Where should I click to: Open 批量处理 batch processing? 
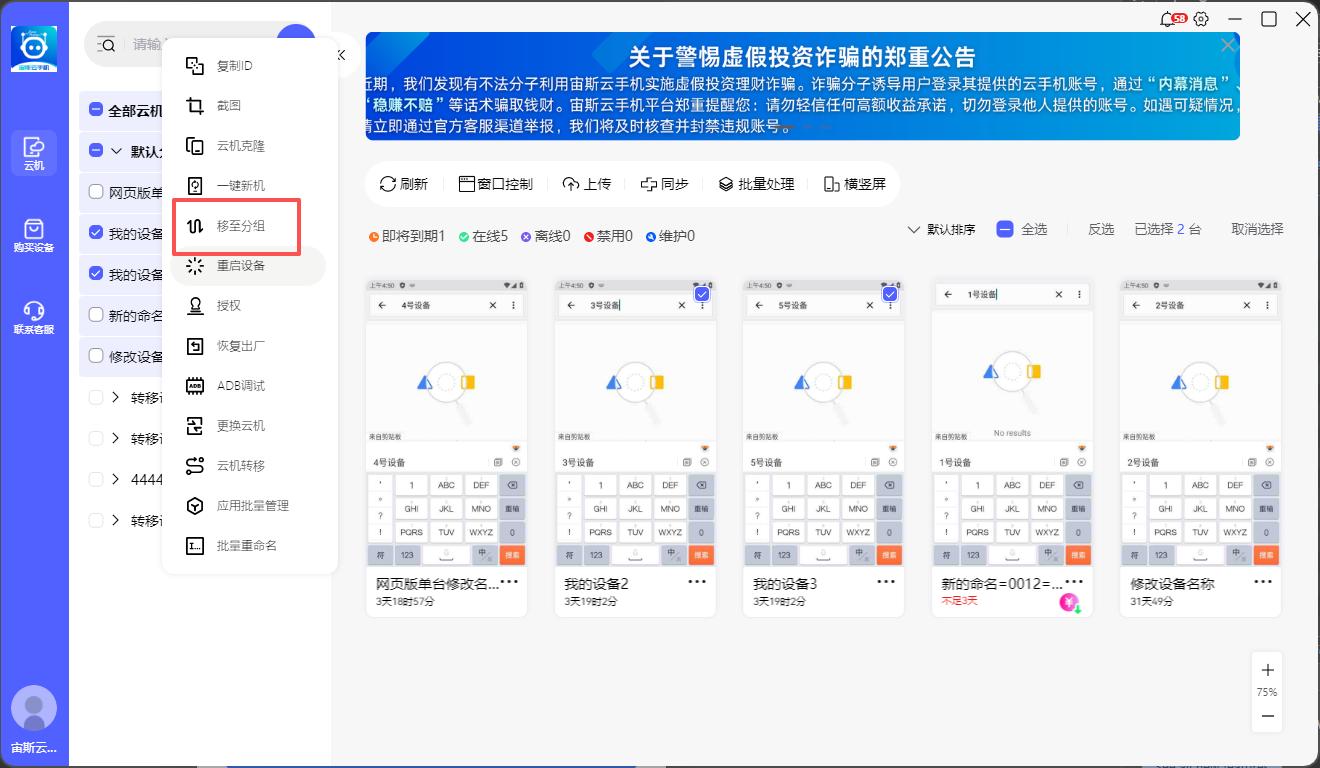[x=757, y=184]
